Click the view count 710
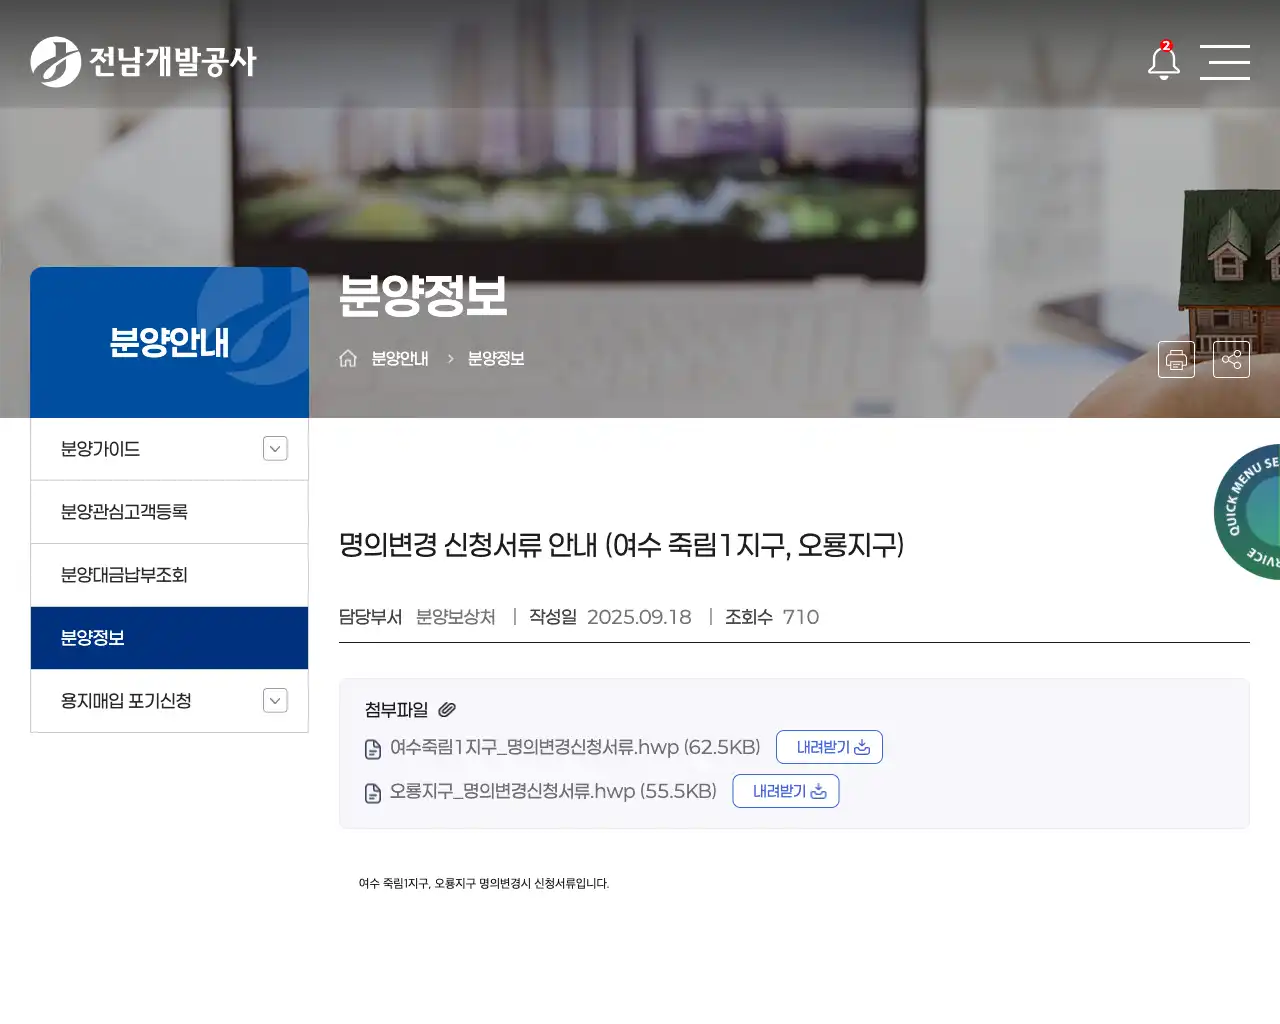 pyautogui.click(x=800, y=617)
